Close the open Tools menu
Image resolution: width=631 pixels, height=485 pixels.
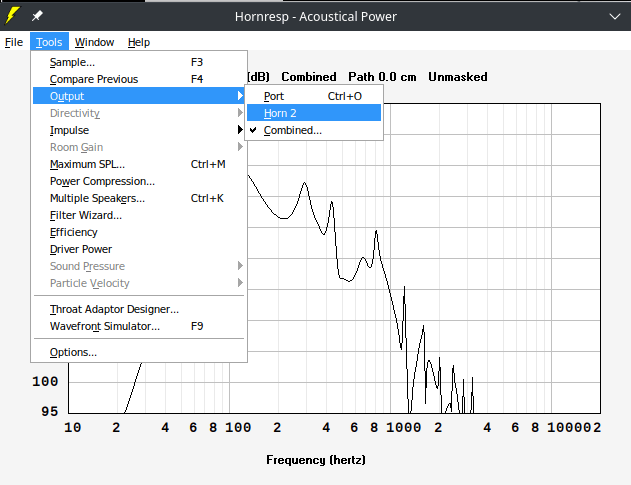click(x=49, y=42)
